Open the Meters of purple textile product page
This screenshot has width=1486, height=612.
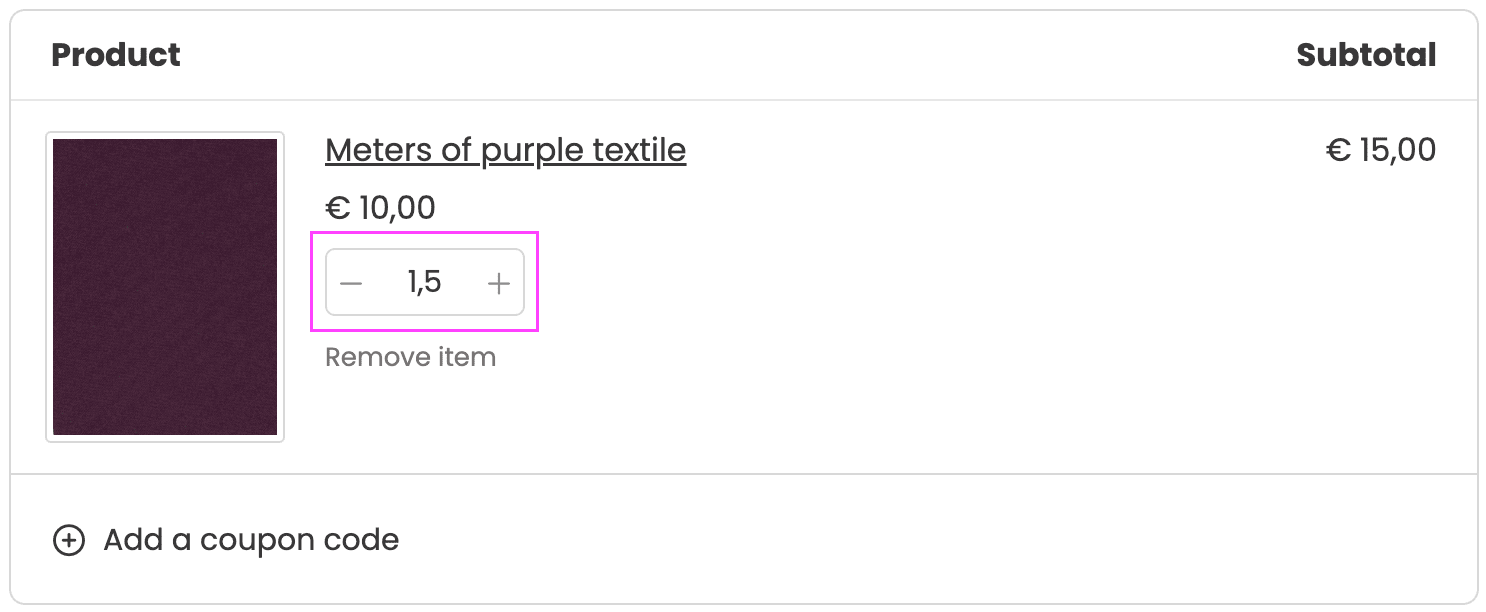tap(505, 150)
